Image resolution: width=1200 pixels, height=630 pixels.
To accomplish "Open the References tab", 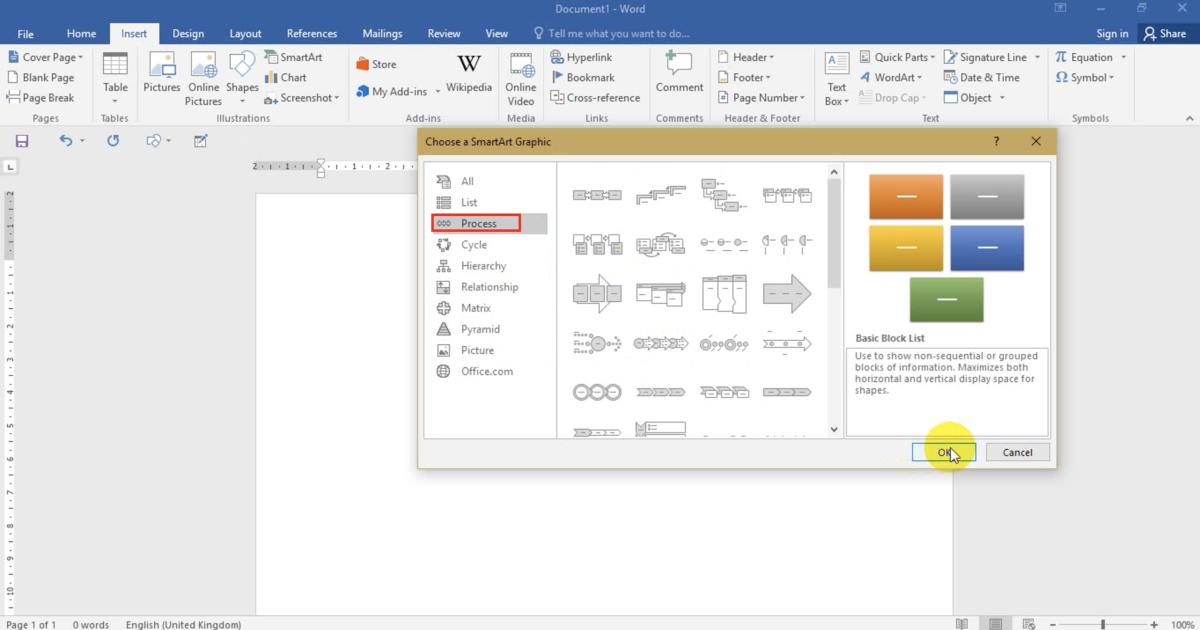I will click(x=312, y=34).
